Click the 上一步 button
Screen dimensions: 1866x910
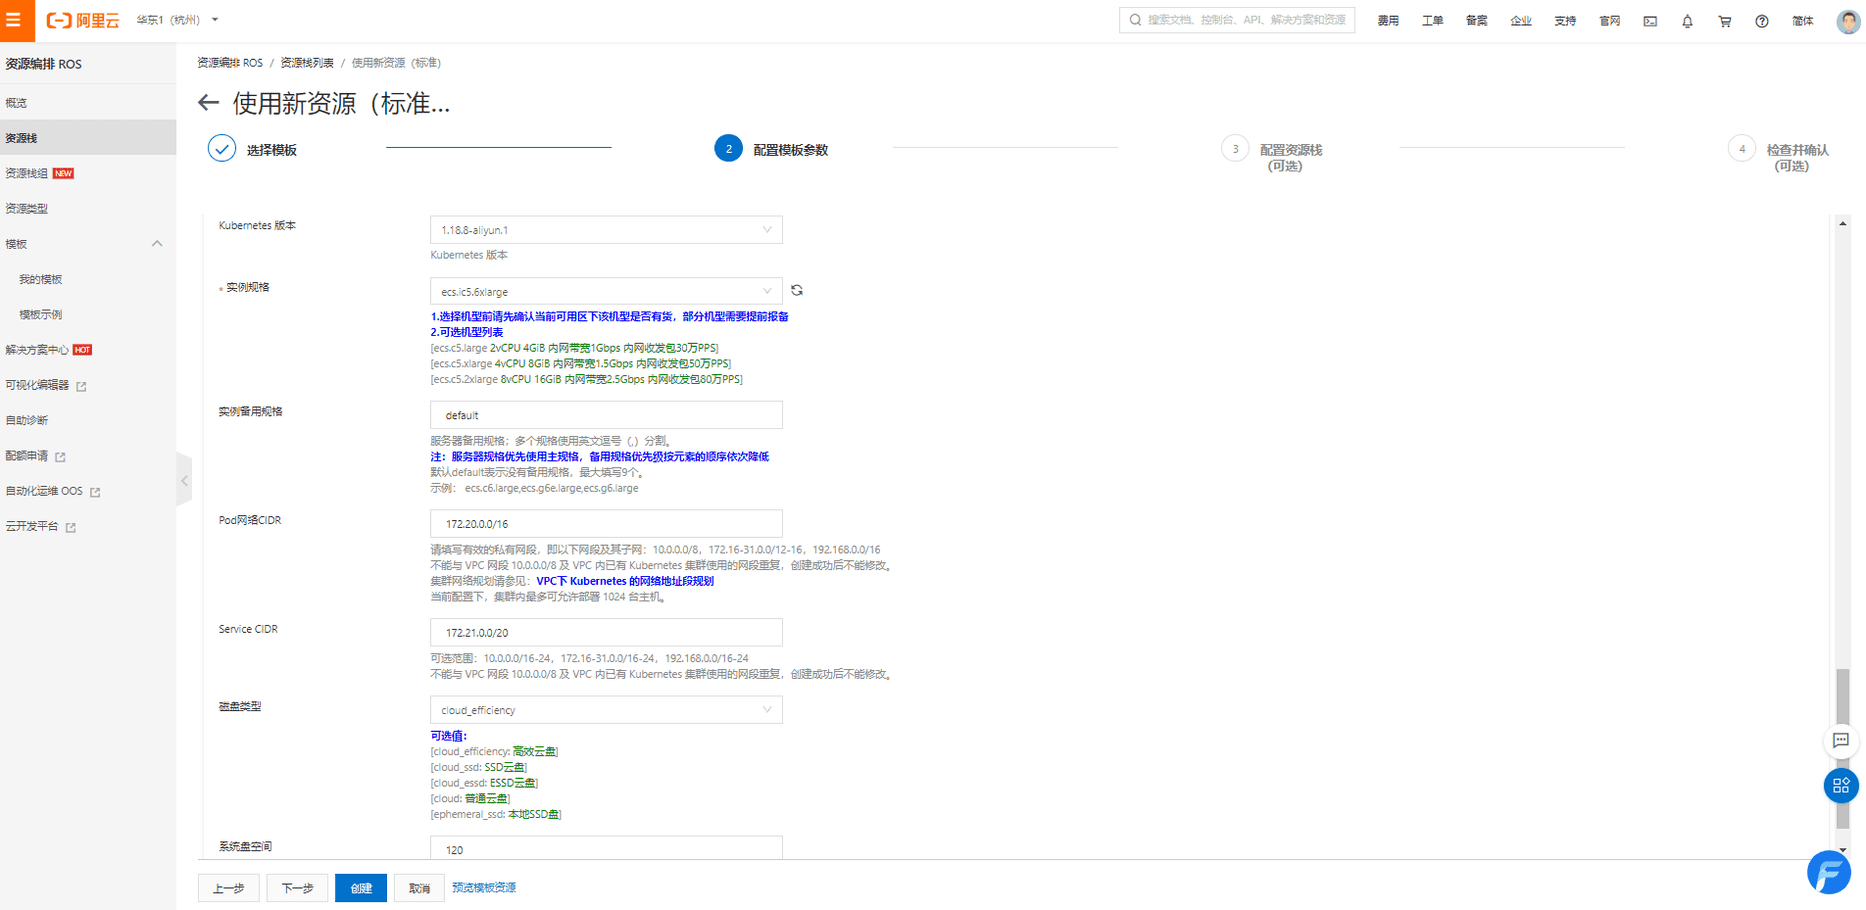(229, 888)
